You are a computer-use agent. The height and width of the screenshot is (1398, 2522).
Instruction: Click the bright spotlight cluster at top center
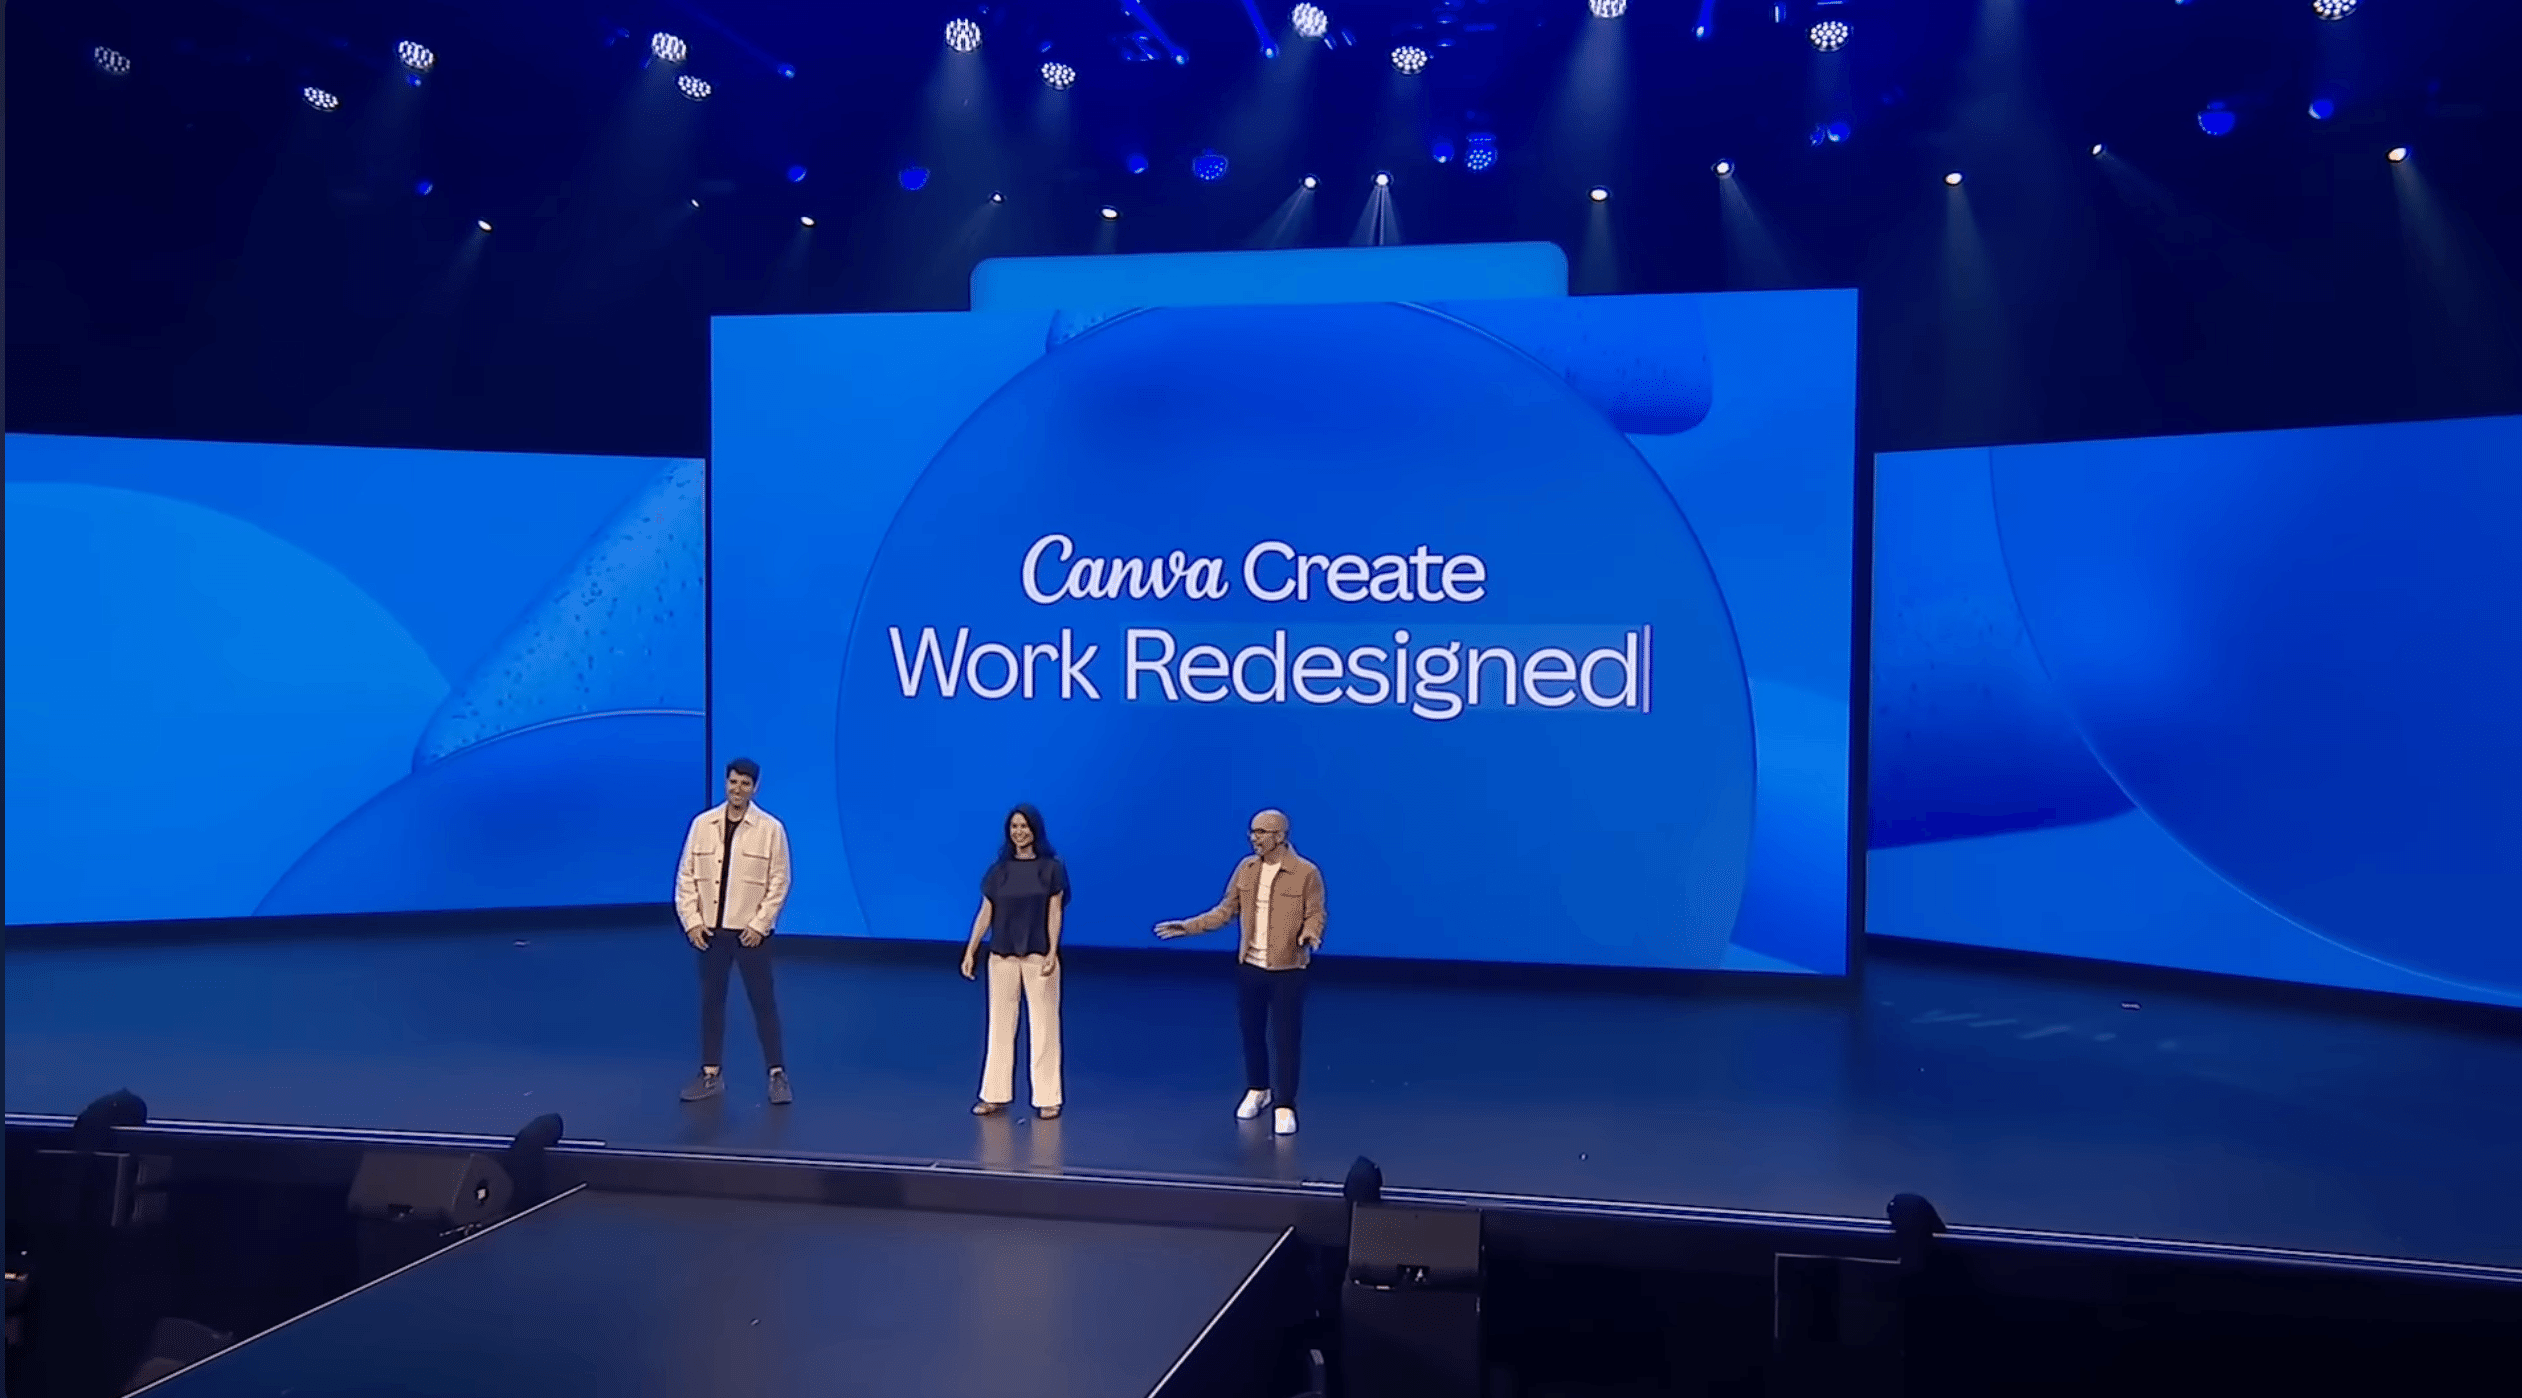coord(1309,20)
